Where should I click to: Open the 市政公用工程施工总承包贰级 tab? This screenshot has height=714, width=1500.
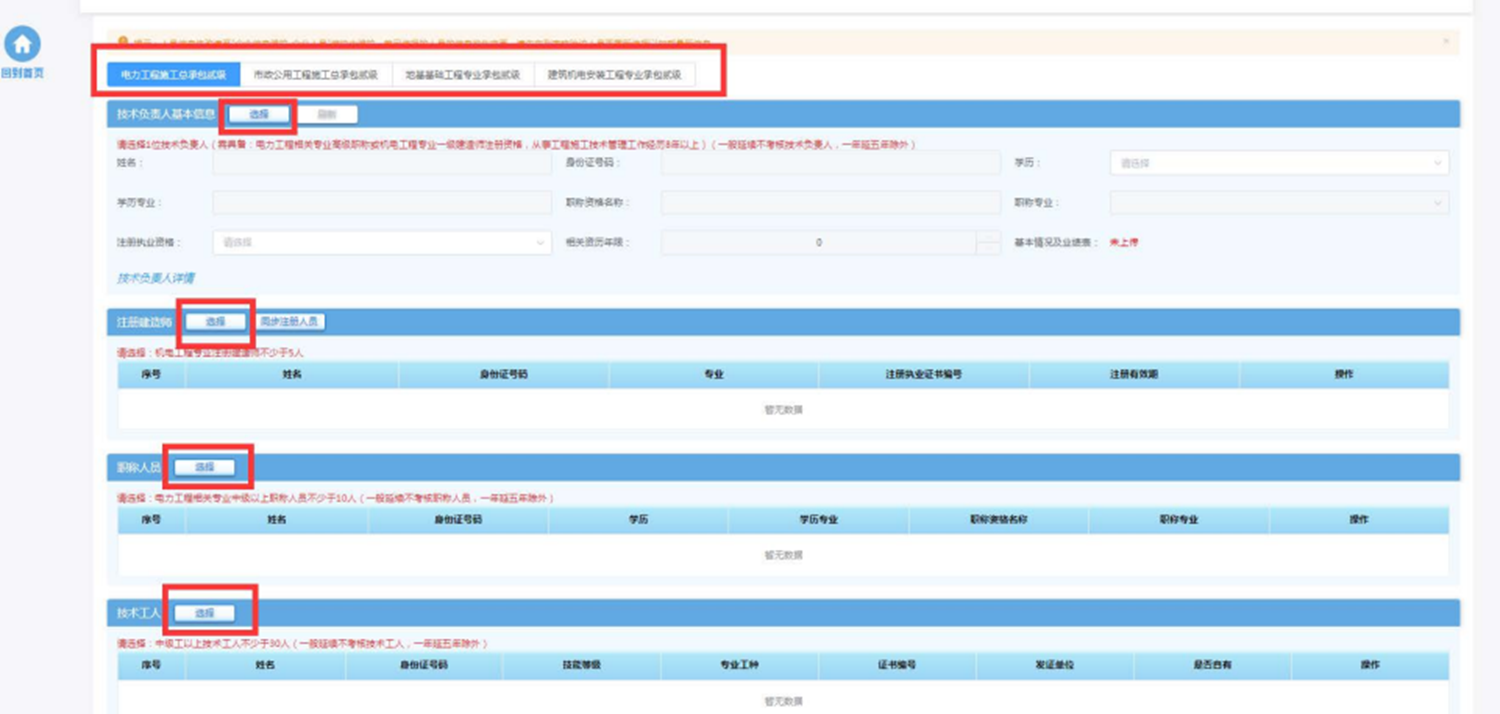click(x=315, y=75)
